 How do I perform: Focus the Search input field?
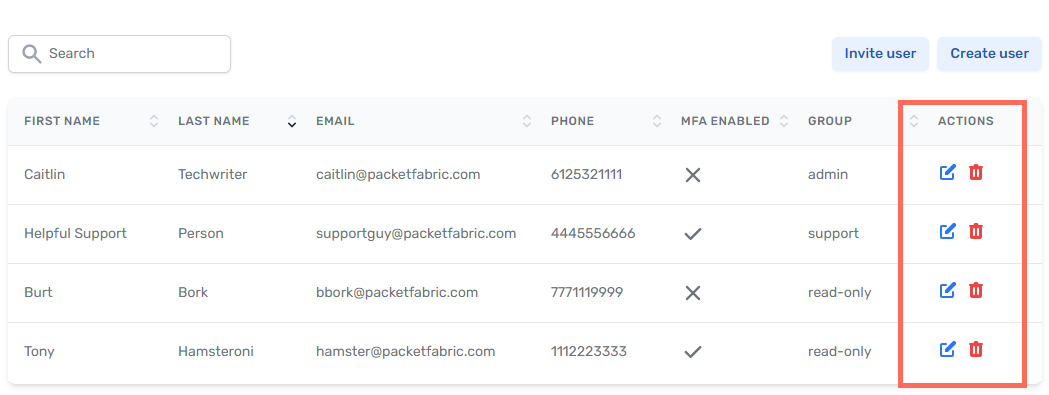(120, 54)
